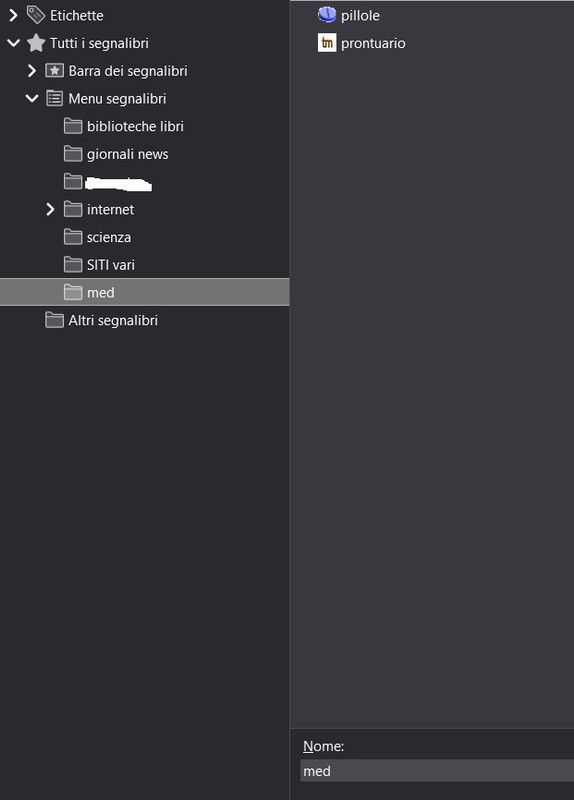The width and height of the screenshot is (574, 800).
Task: Collapse the Tutti i segnalibri node
Action: (14, 43)
